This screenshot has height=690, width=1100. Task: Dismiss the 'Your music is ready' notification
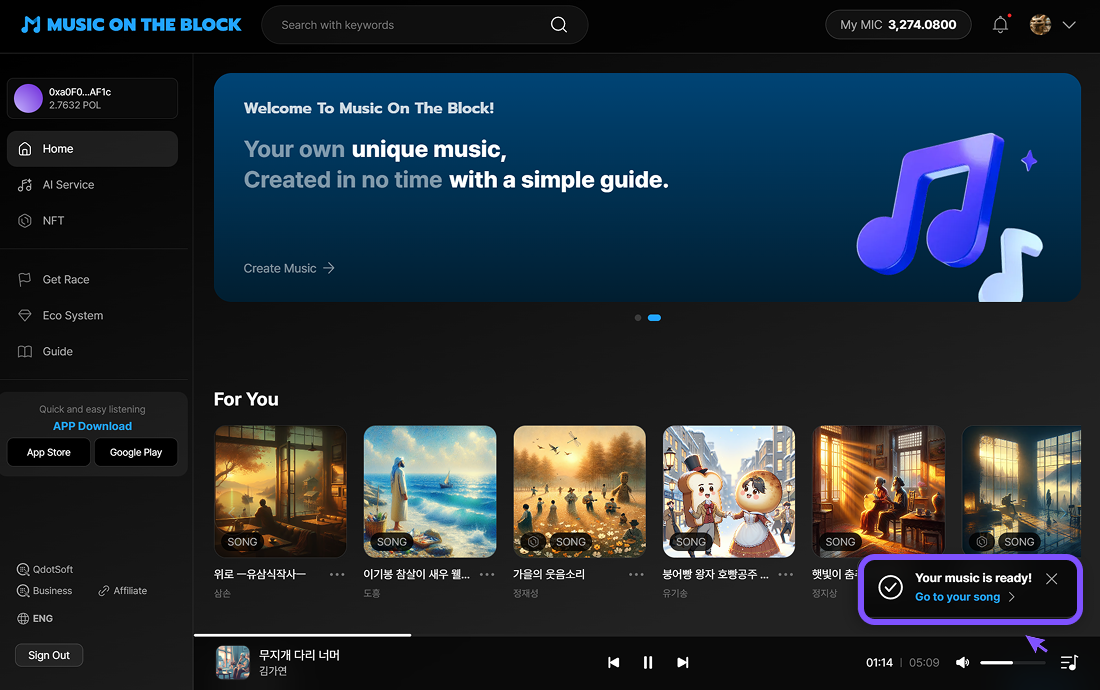tap(1051, 579)
